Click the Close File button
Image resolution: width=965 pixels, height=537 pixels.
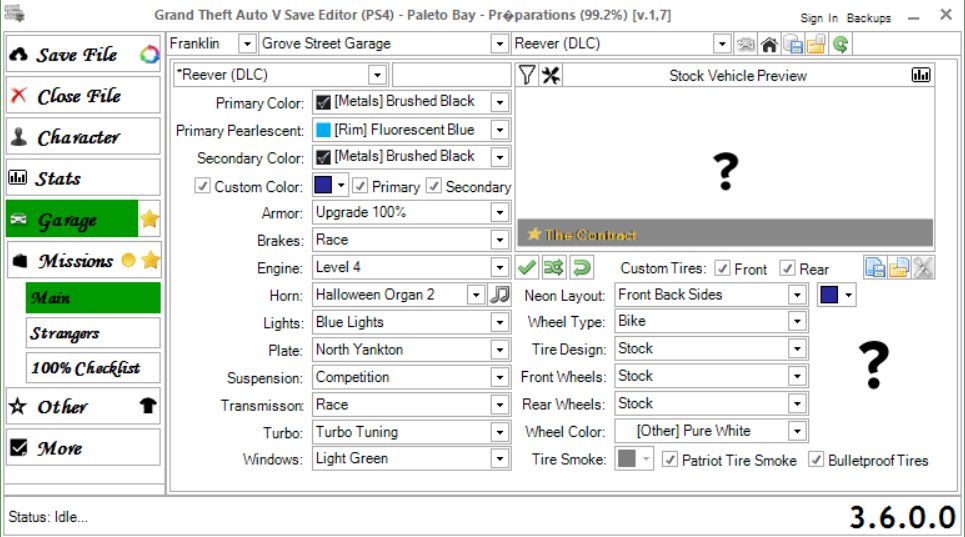(83, 95)
